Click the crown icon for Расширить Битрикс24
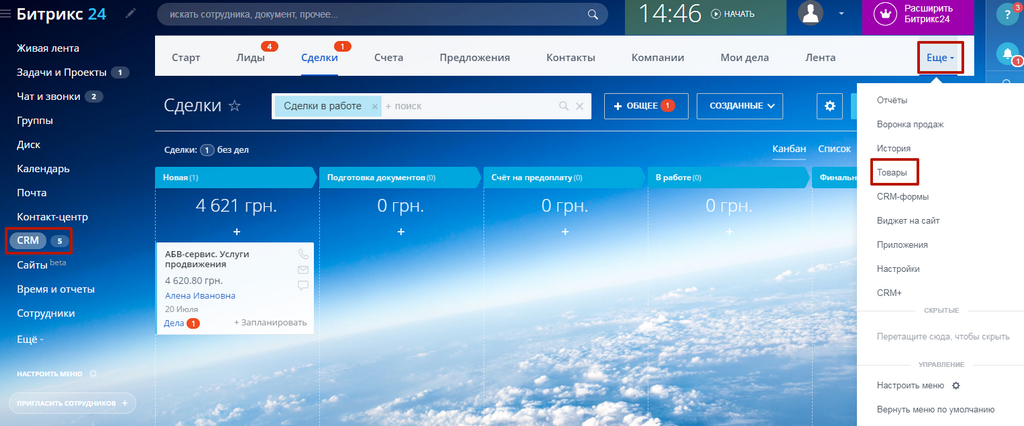The image size is (1024, 426). (x=886, y=14)
